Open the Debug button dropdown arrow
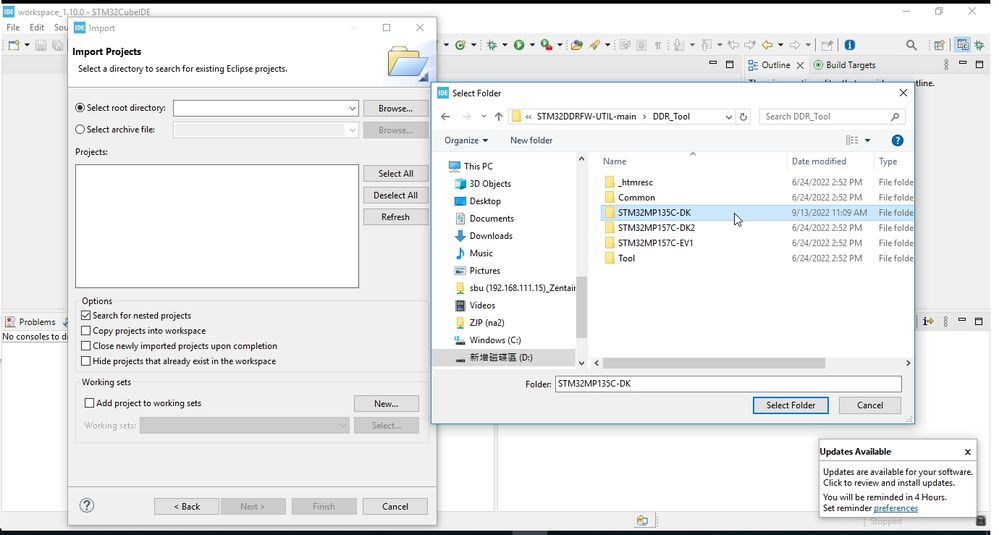The image size is (999, 535). [x=505, y=45]
